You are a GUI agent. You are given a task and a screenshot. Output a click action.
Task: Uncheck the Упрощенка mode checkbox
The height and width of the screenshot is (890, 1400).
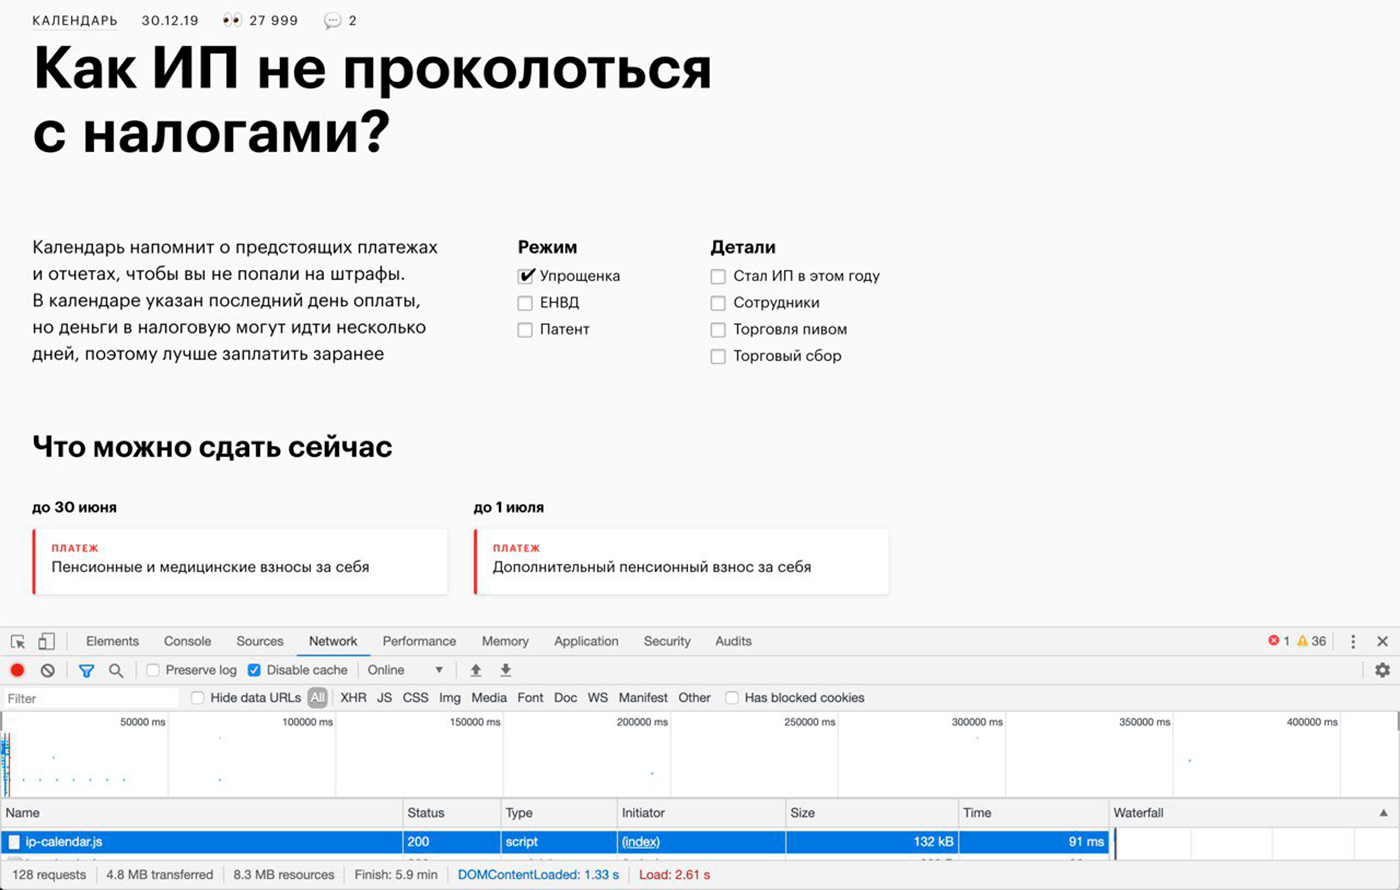tap(525, 276)
